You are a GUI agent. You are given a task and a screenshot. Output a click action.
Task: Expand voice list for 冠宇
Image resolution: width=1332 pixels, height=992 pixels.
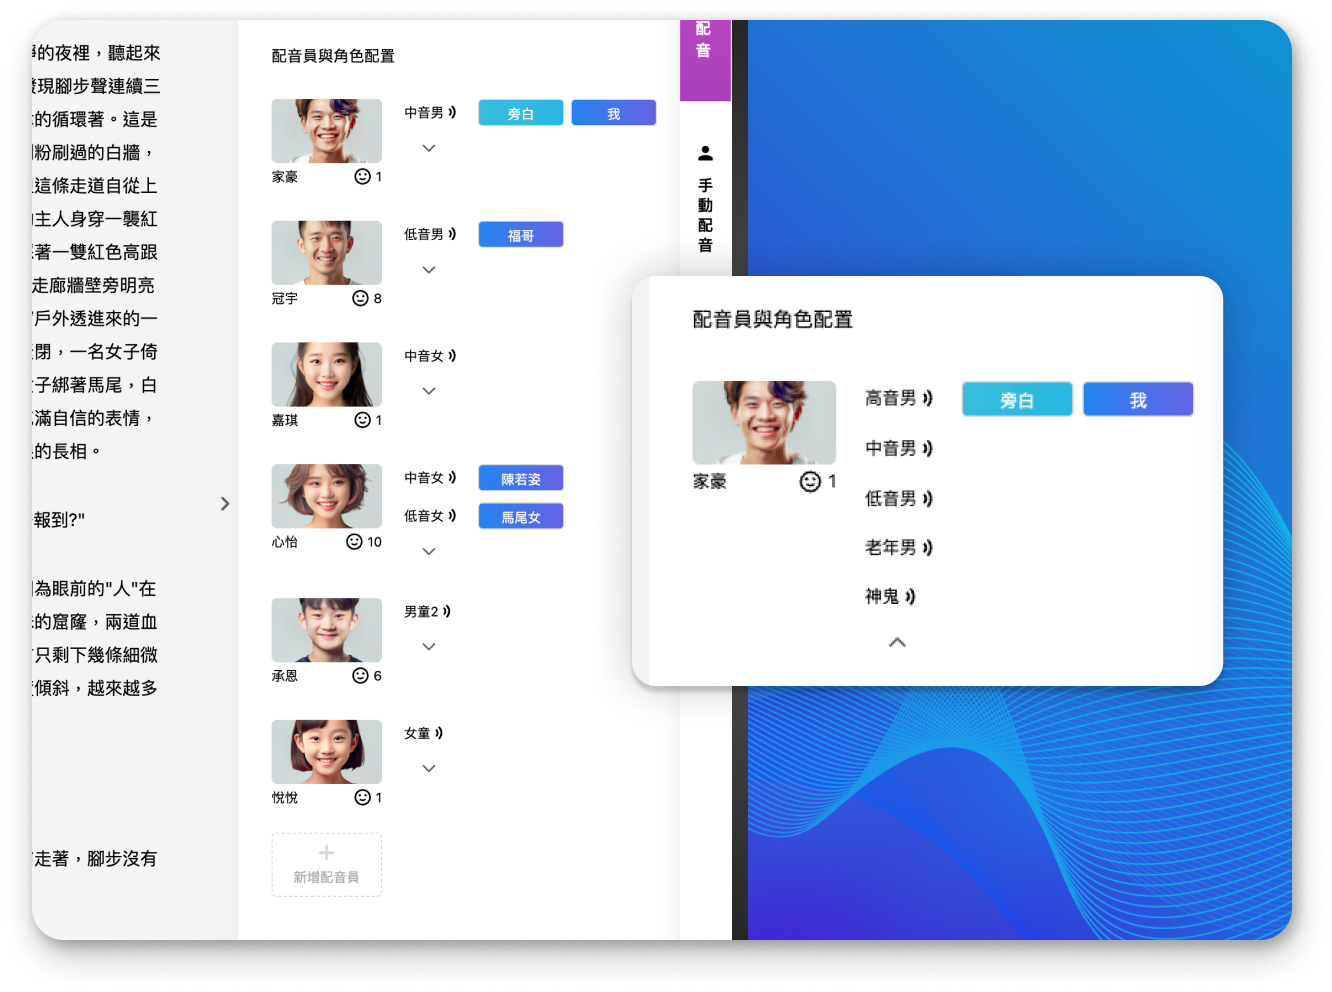point(429,270)
